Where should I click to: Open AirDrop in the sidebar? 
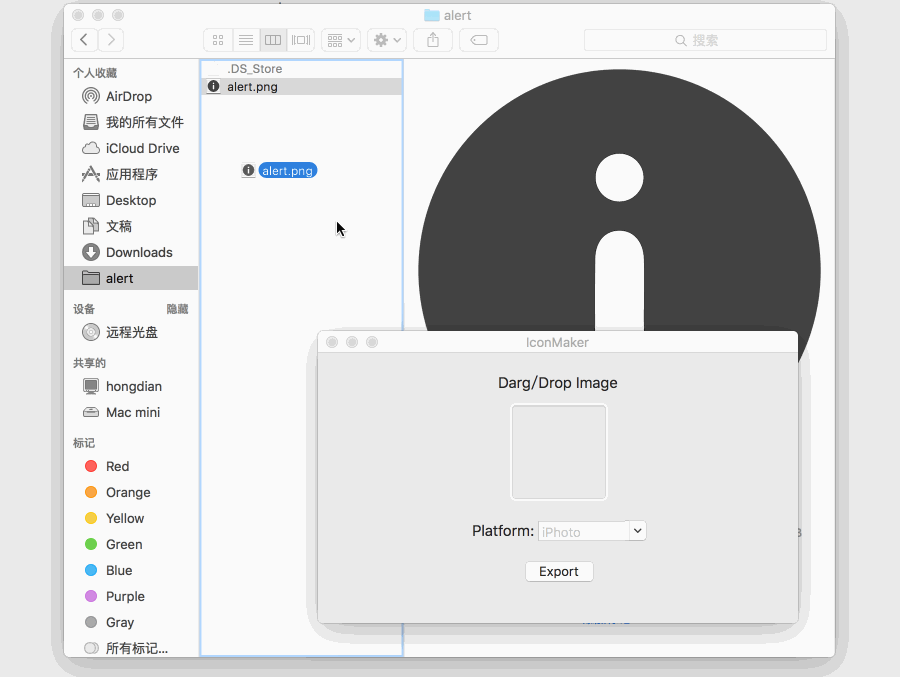[x=131, y=96]
